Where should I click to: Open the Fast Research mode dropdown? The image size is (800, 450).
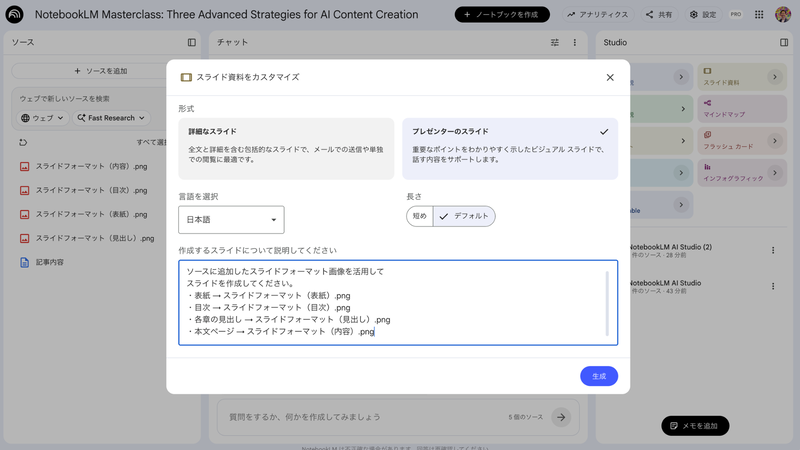click(x=111, y=118)
